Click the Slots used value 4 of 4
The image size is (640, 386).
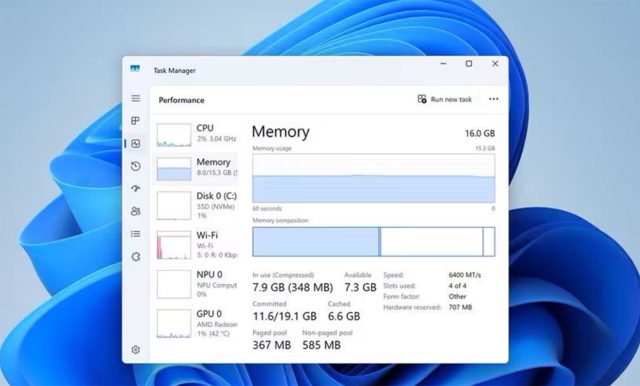click(x=457, y=286)
